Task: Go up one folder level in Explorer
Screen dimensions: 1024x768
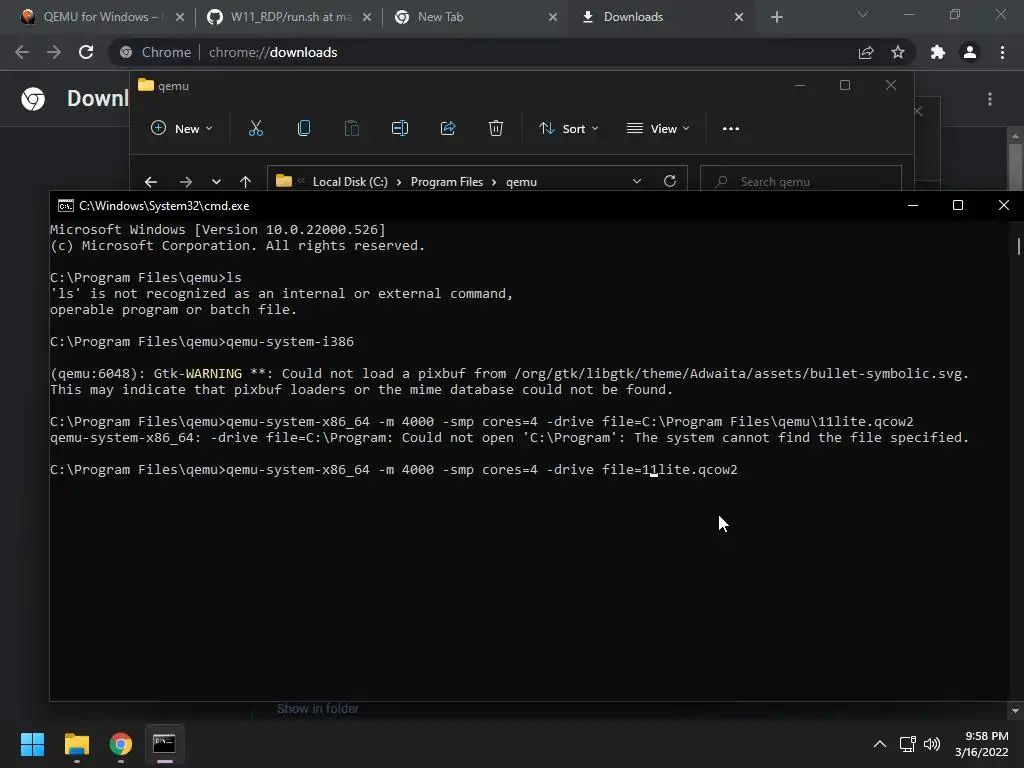Action: click(x=246, y=182)
